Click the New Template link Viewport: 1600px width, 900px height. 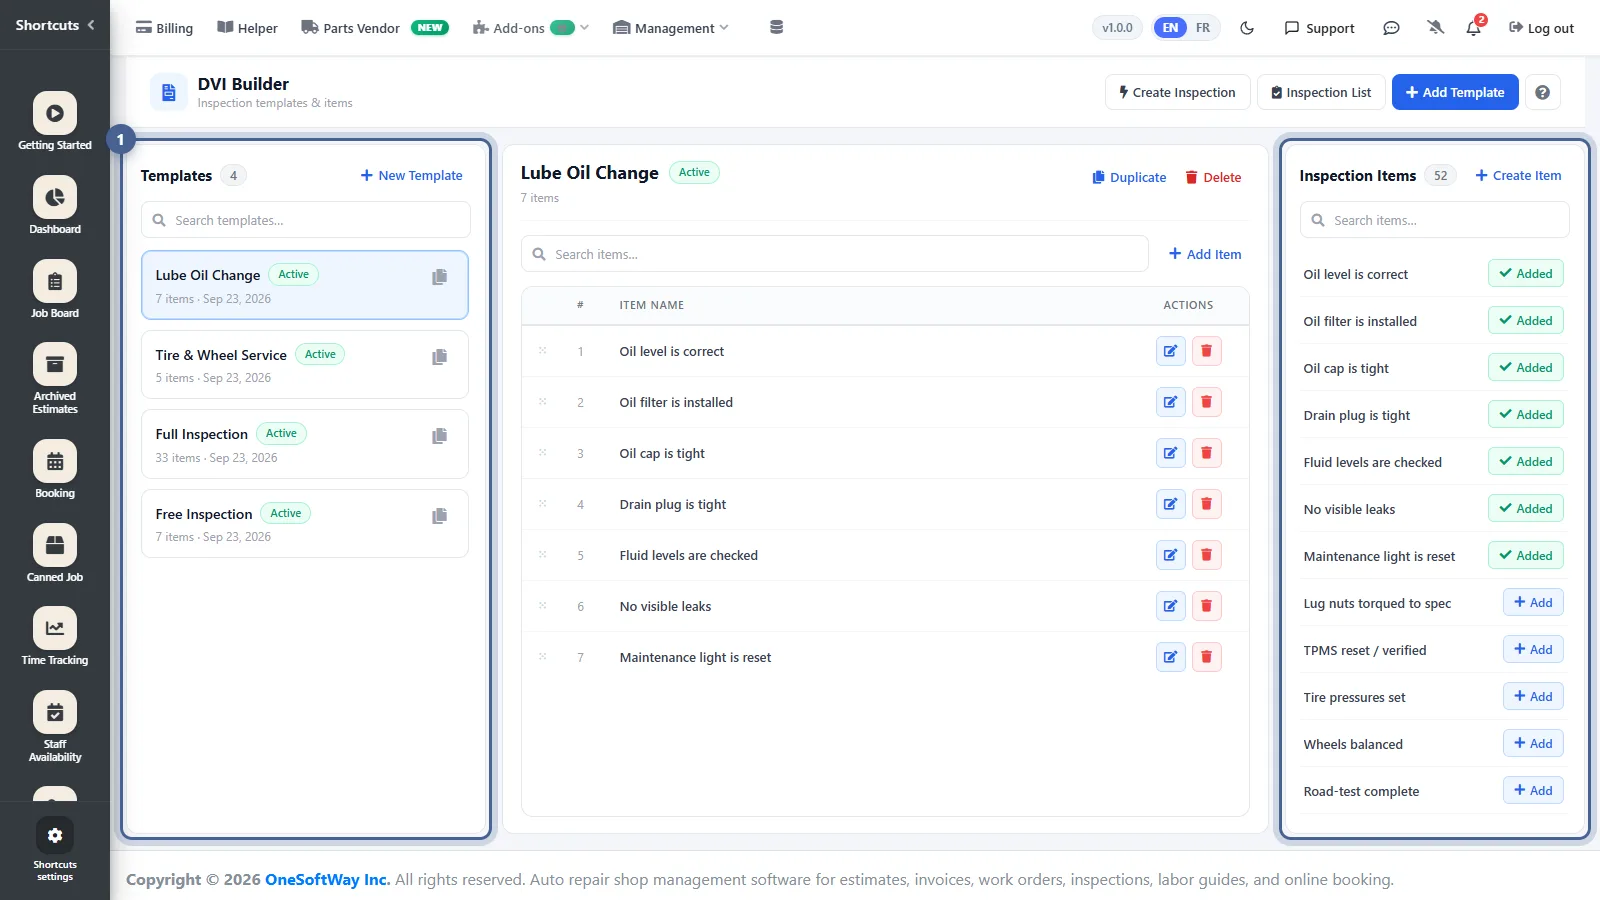tap(411, 175)
